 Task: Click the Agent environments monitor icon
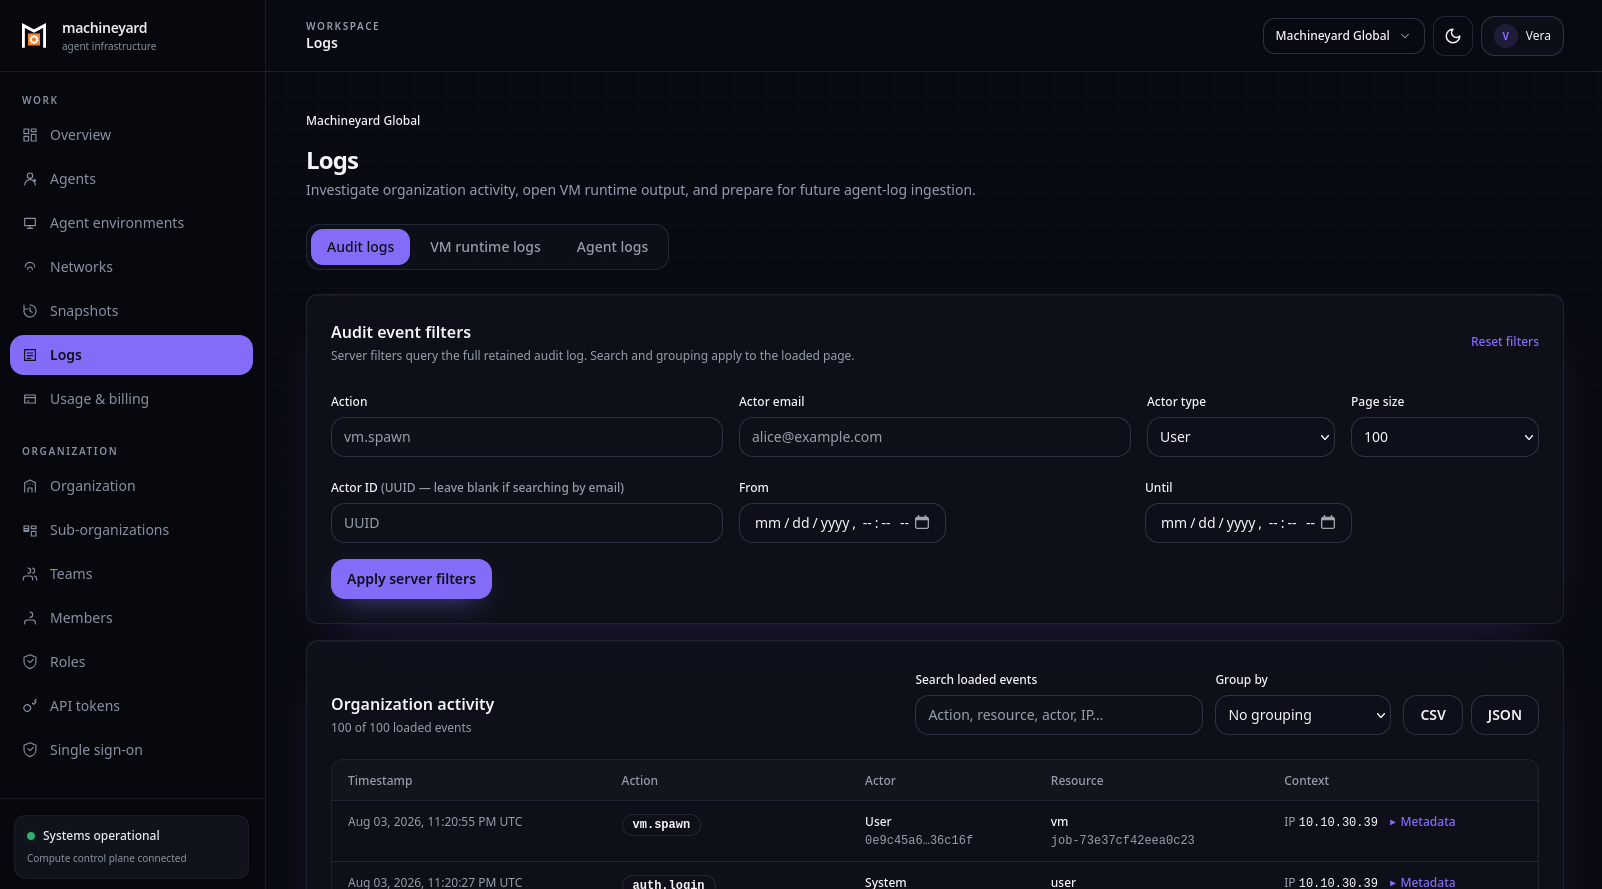[x=30, y=223]
